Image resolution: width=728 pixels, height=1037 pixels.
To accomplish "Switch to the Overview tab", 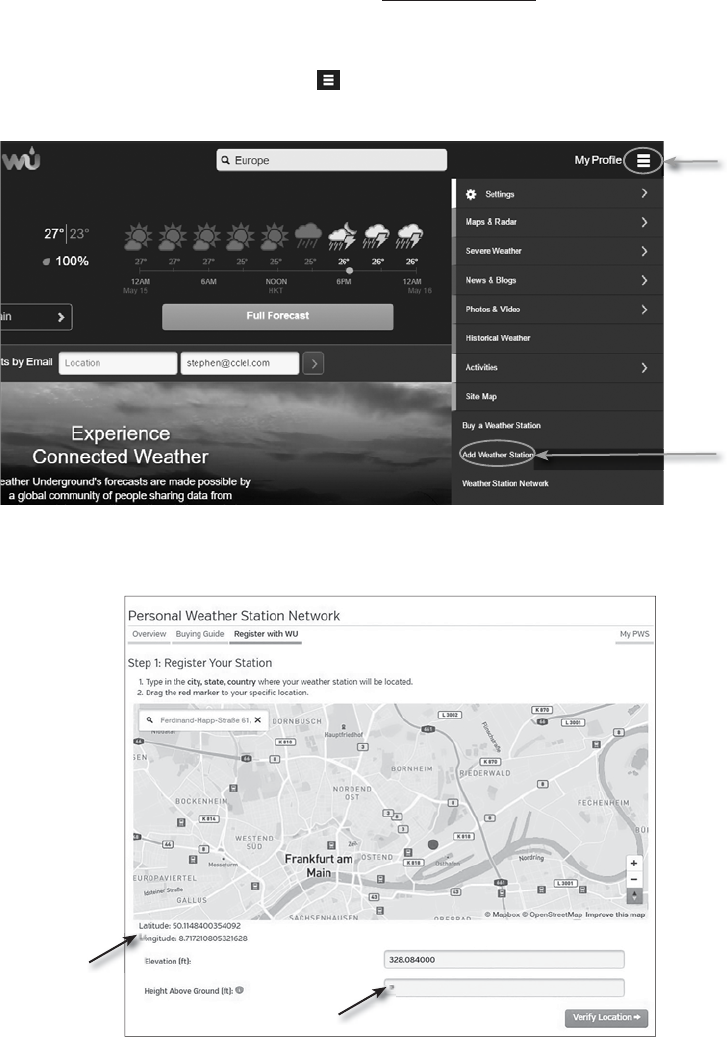I will [149, 634].
